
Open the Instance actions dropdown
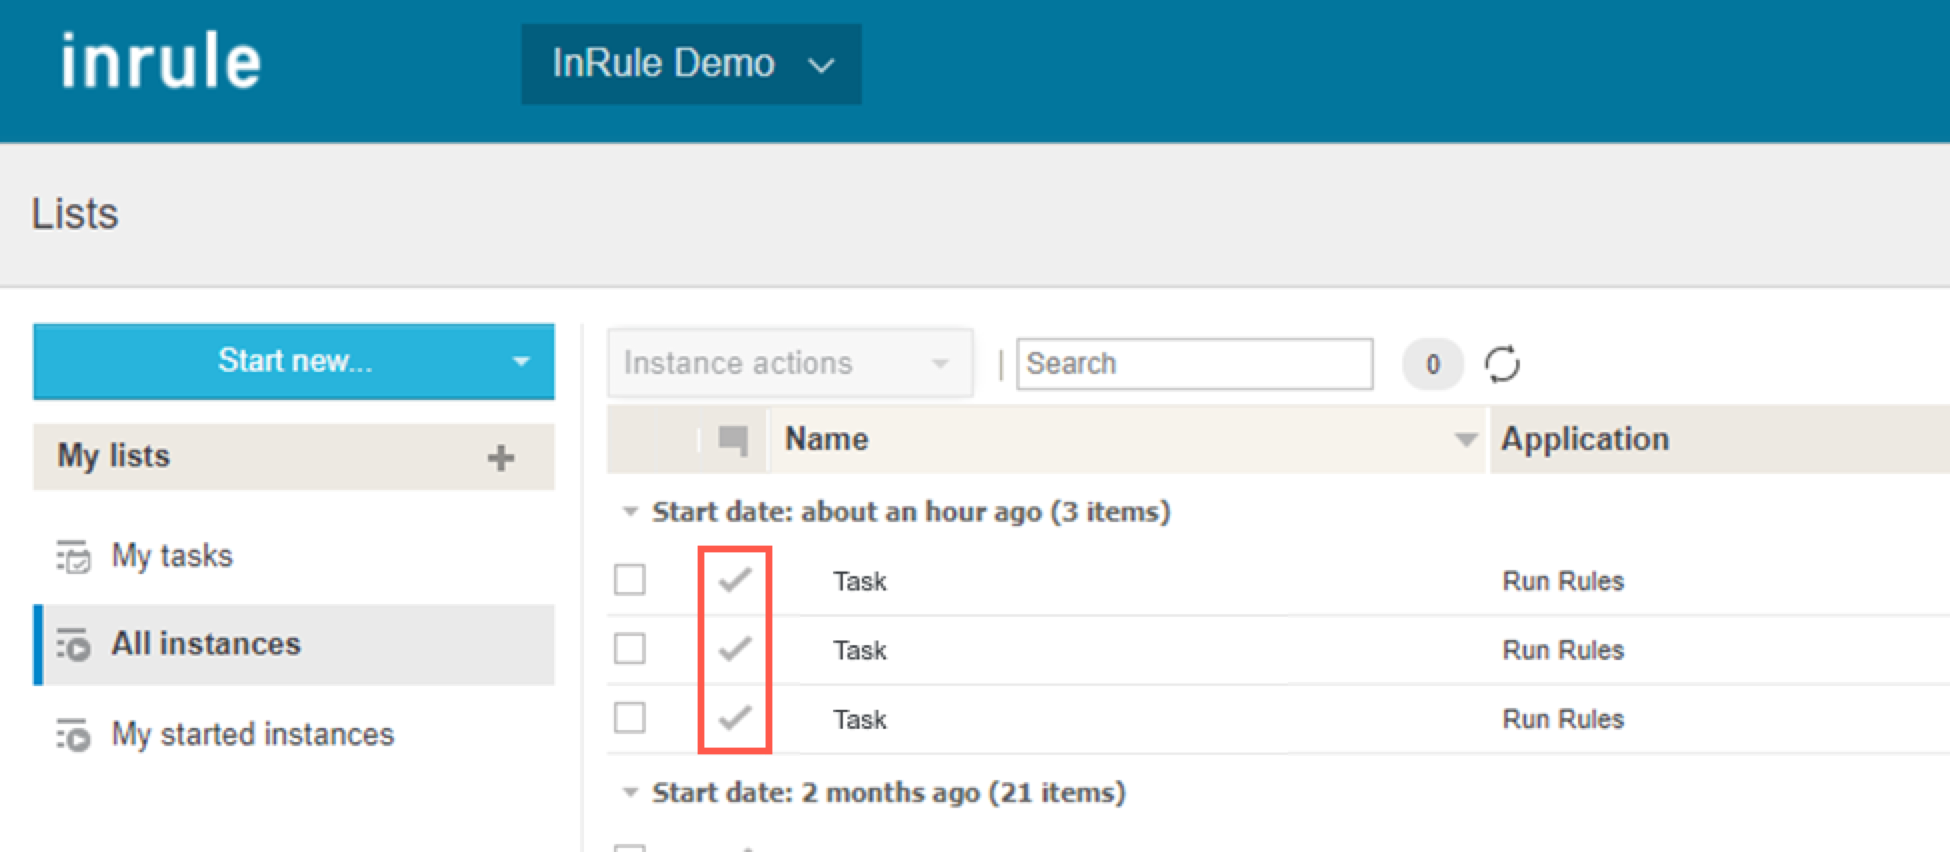point(788,363)
